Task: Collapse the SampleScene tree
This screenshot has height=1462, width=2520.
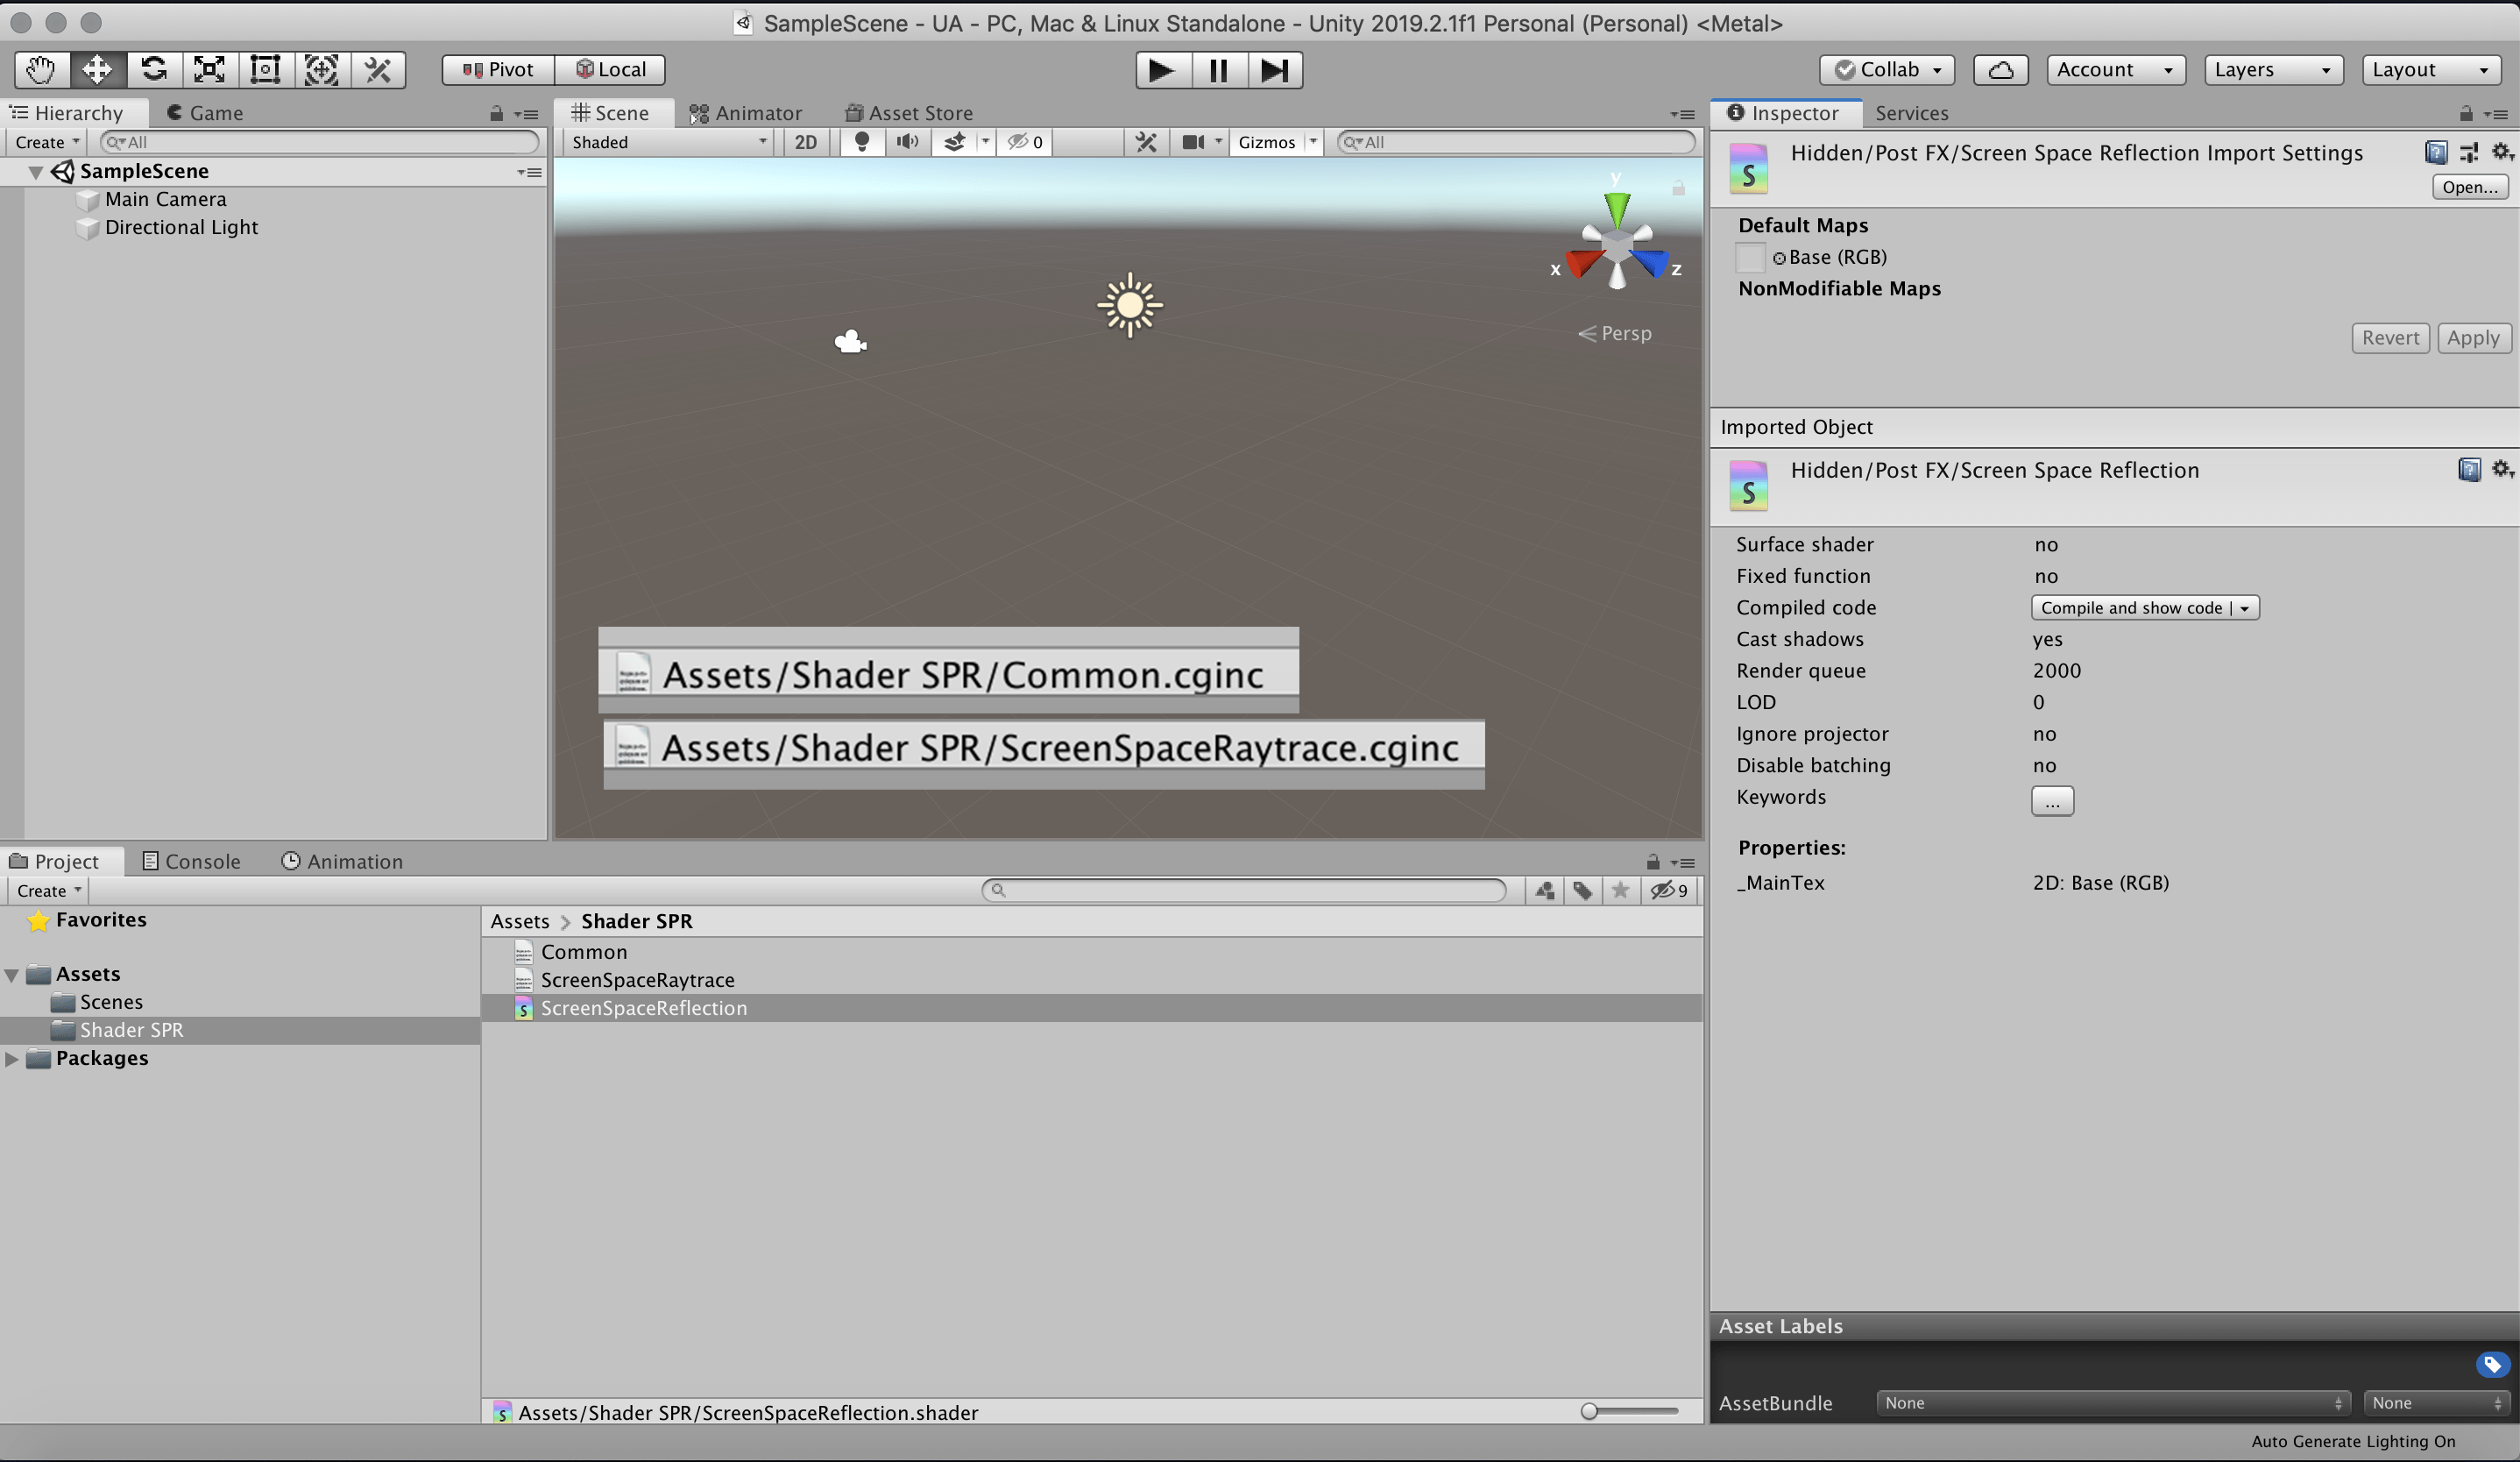Action: tap(35, 172)
